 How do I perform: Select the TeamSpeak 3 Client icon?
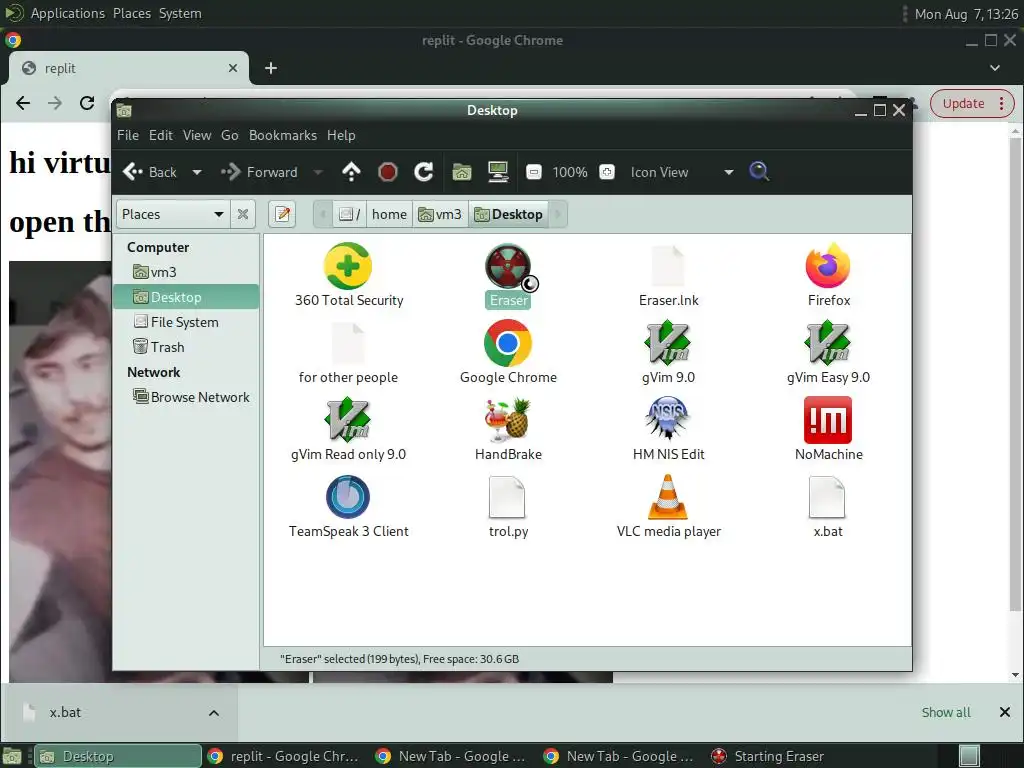point(347,498)
